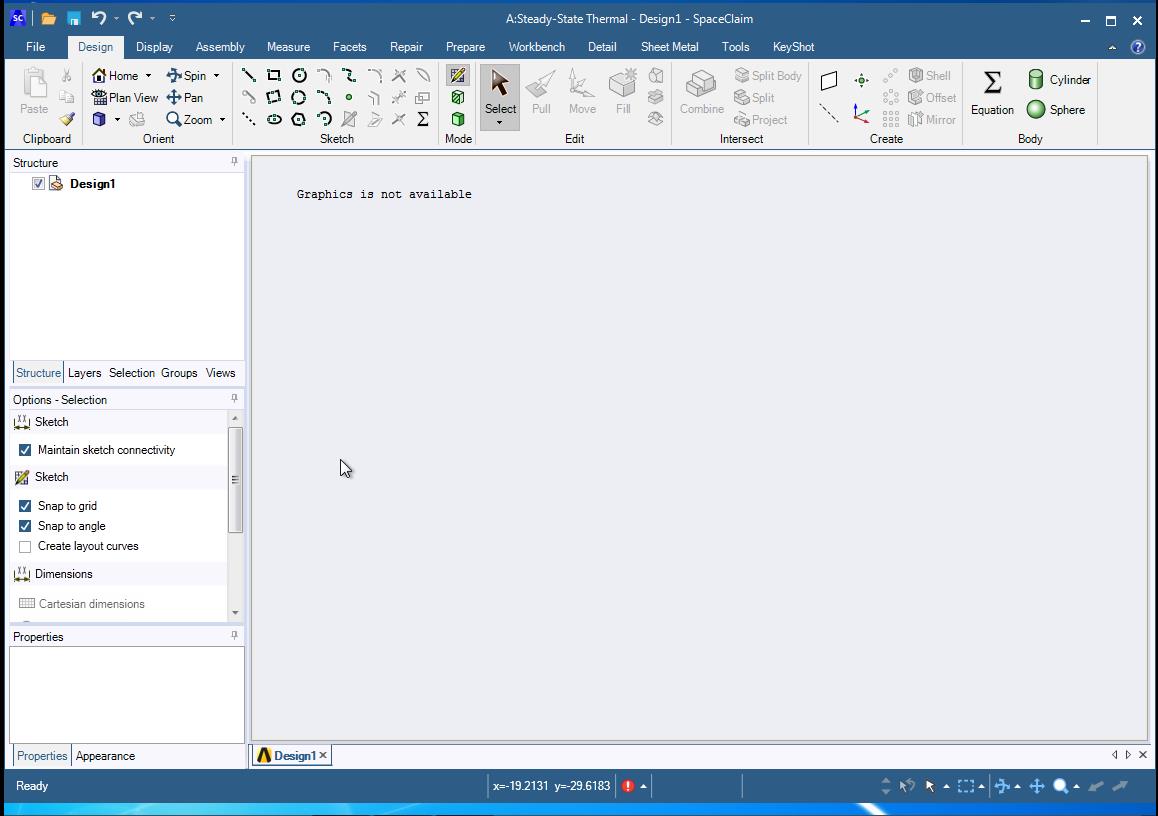Open the Layers panel tab

pyautogui.click(x=84, y=373)
